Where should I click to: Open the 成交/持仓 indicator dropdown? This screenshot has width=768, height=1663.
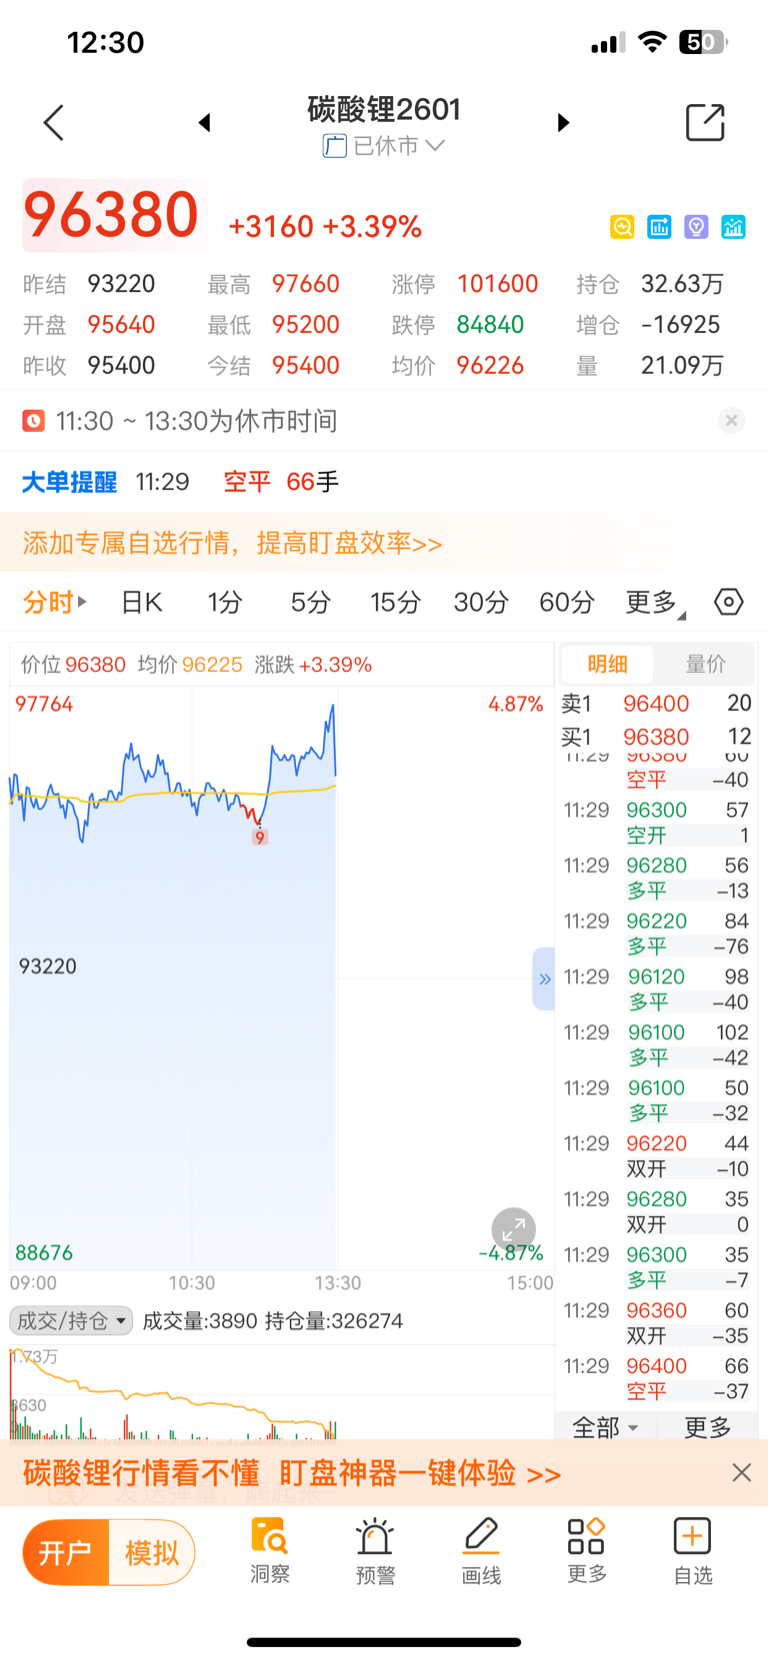71,1321
